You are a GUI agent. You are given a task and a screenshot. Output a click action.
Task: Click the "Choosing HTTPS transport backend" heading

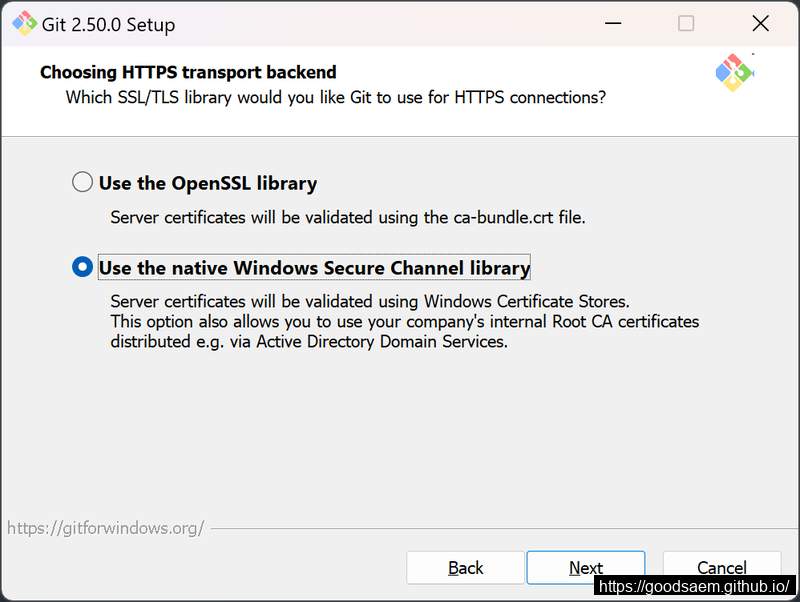[188, 72]
